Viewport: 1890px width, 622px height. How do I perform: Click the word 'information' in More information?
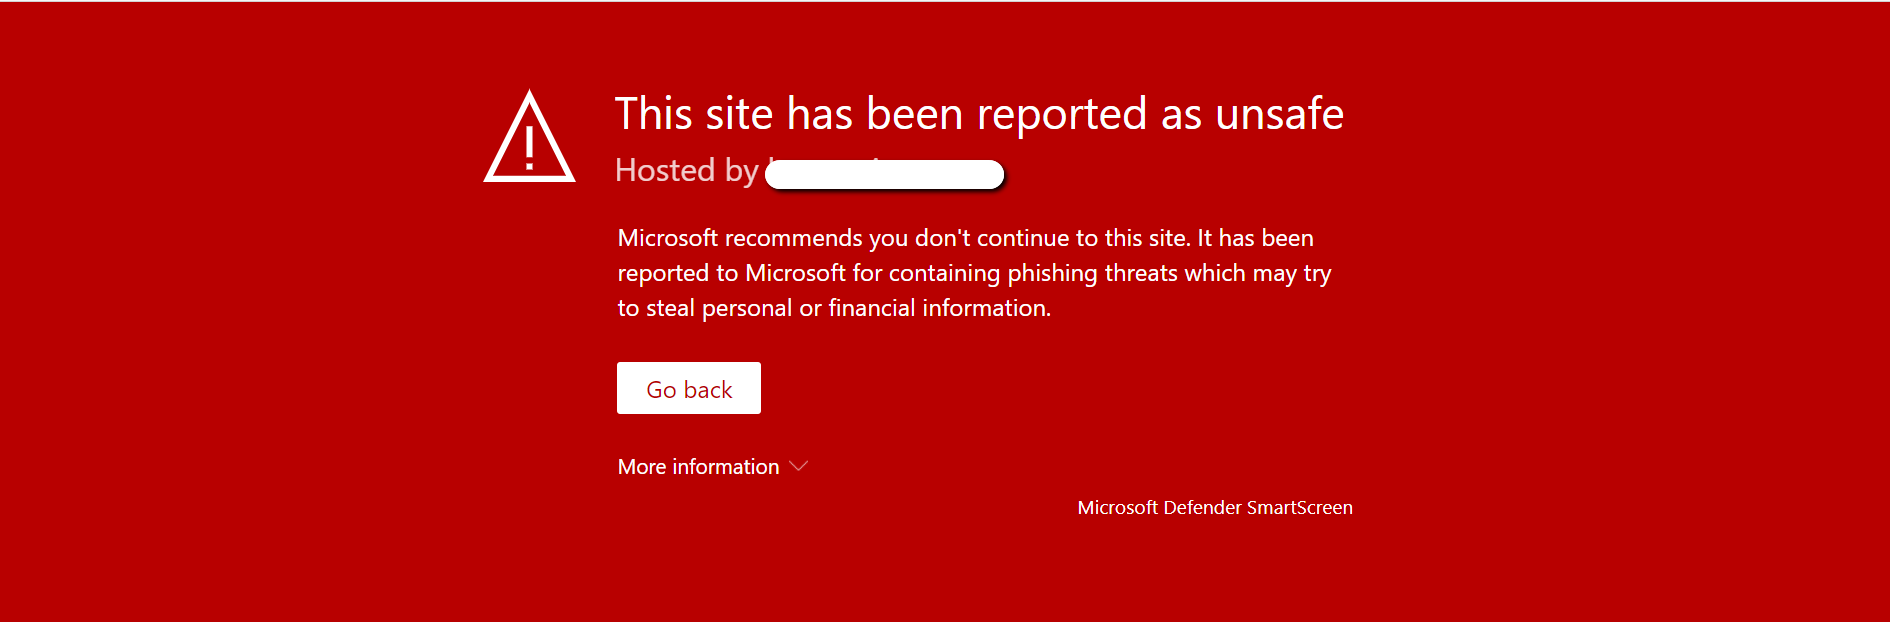726,467
